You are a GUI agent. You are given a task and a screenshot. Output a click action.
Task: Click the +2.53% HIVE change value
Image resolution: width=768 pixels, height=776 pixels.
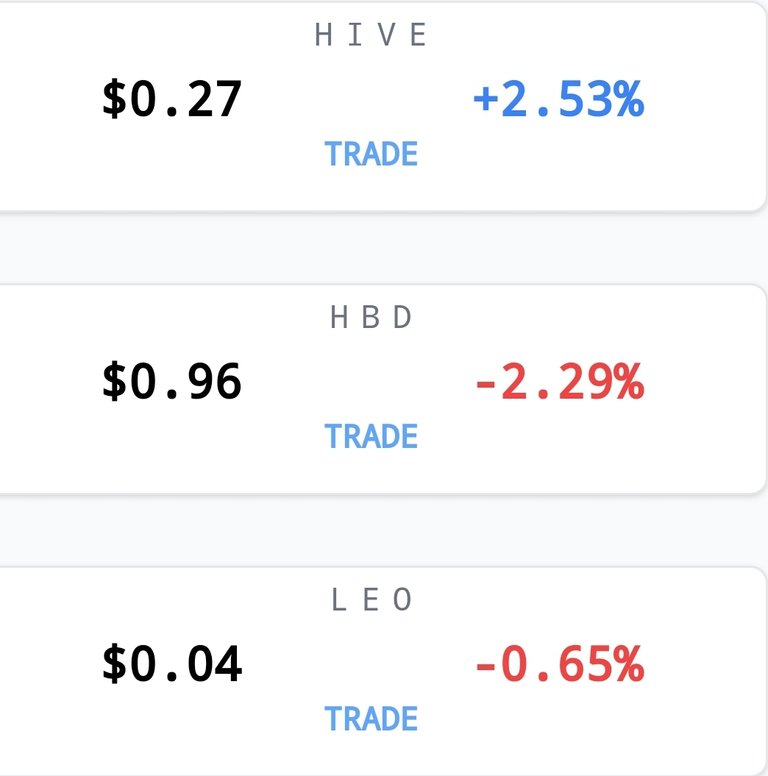click(559, 99)
